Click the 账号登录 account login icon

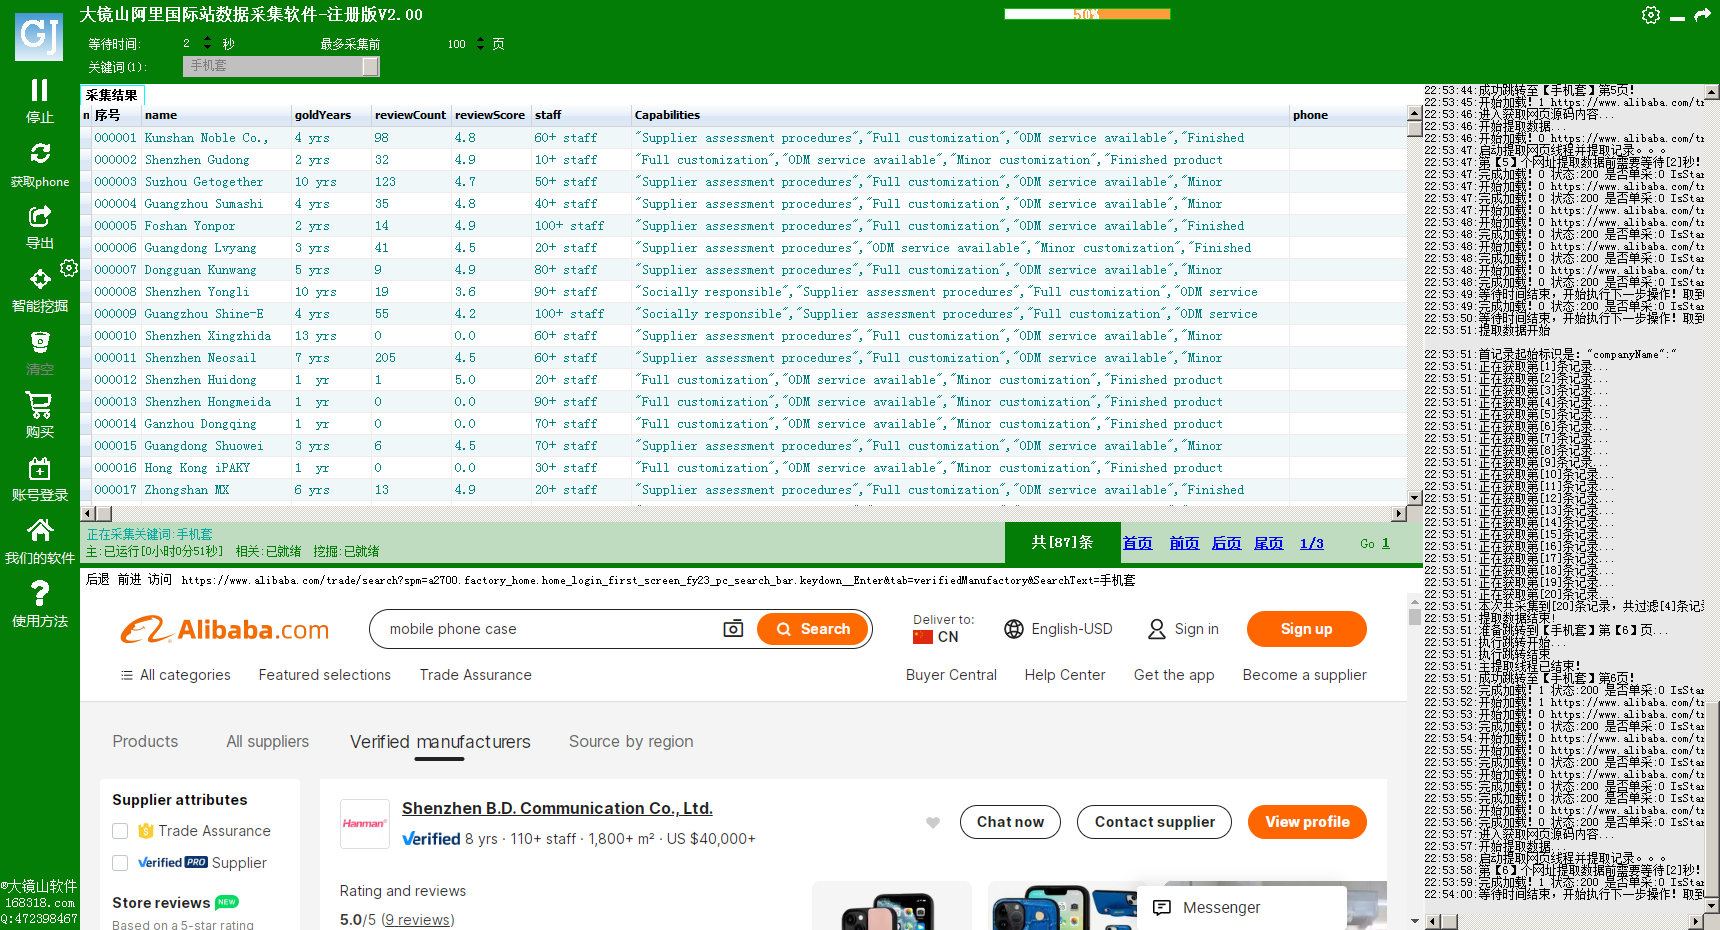39,469
